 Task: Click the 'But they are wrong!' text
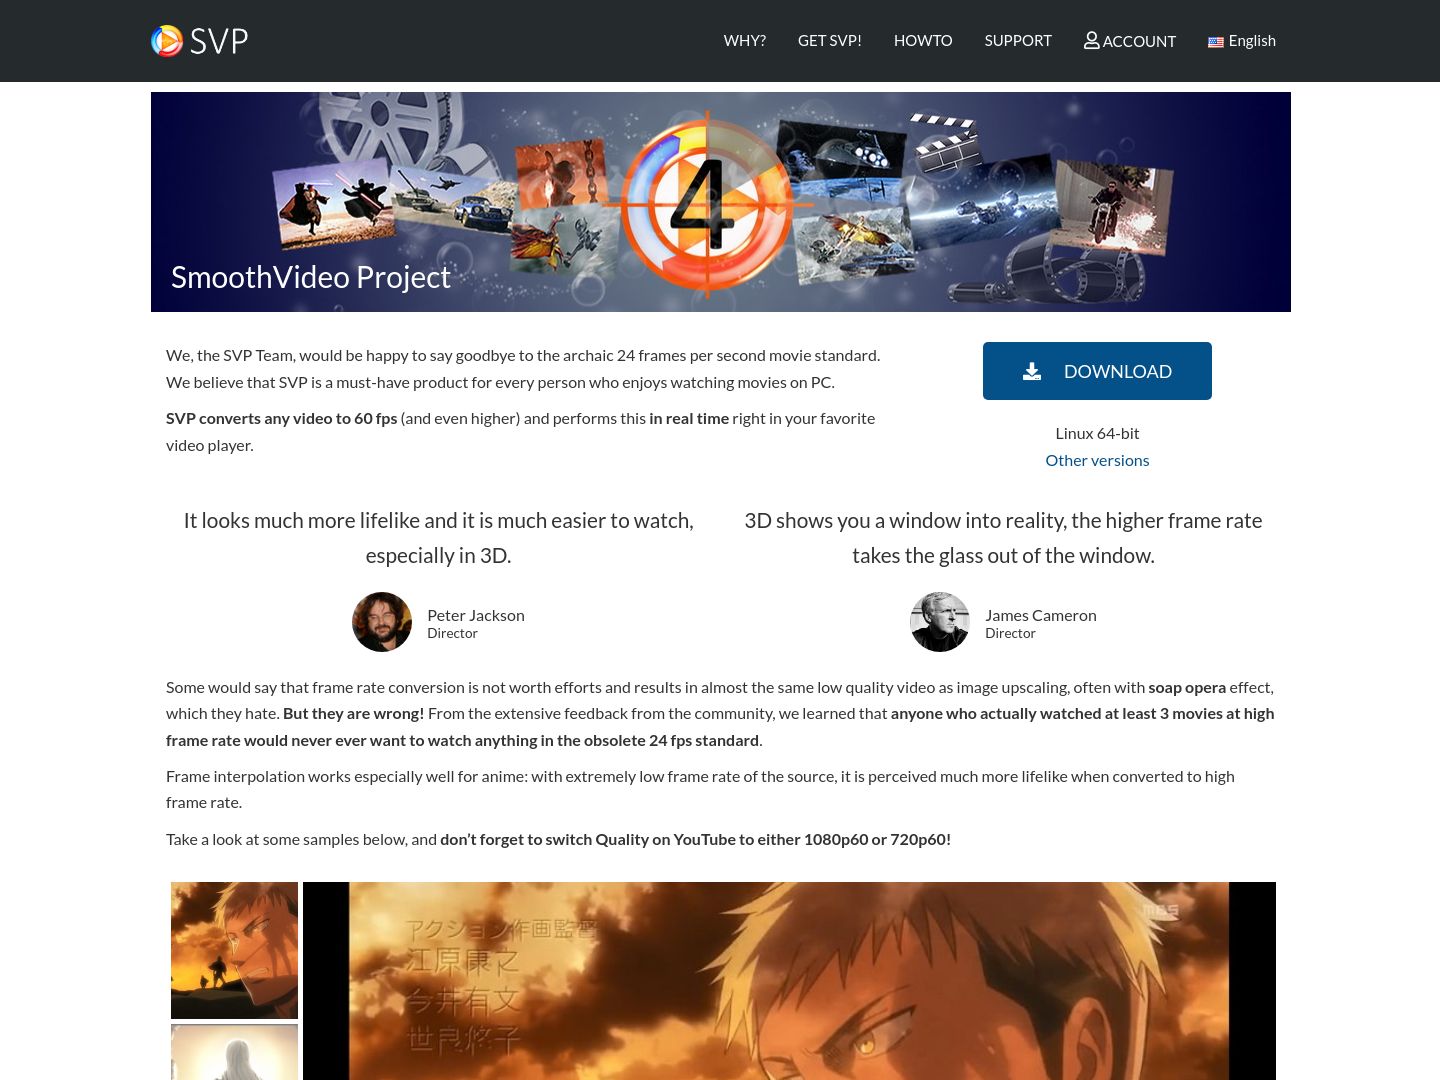click(353, 713)
